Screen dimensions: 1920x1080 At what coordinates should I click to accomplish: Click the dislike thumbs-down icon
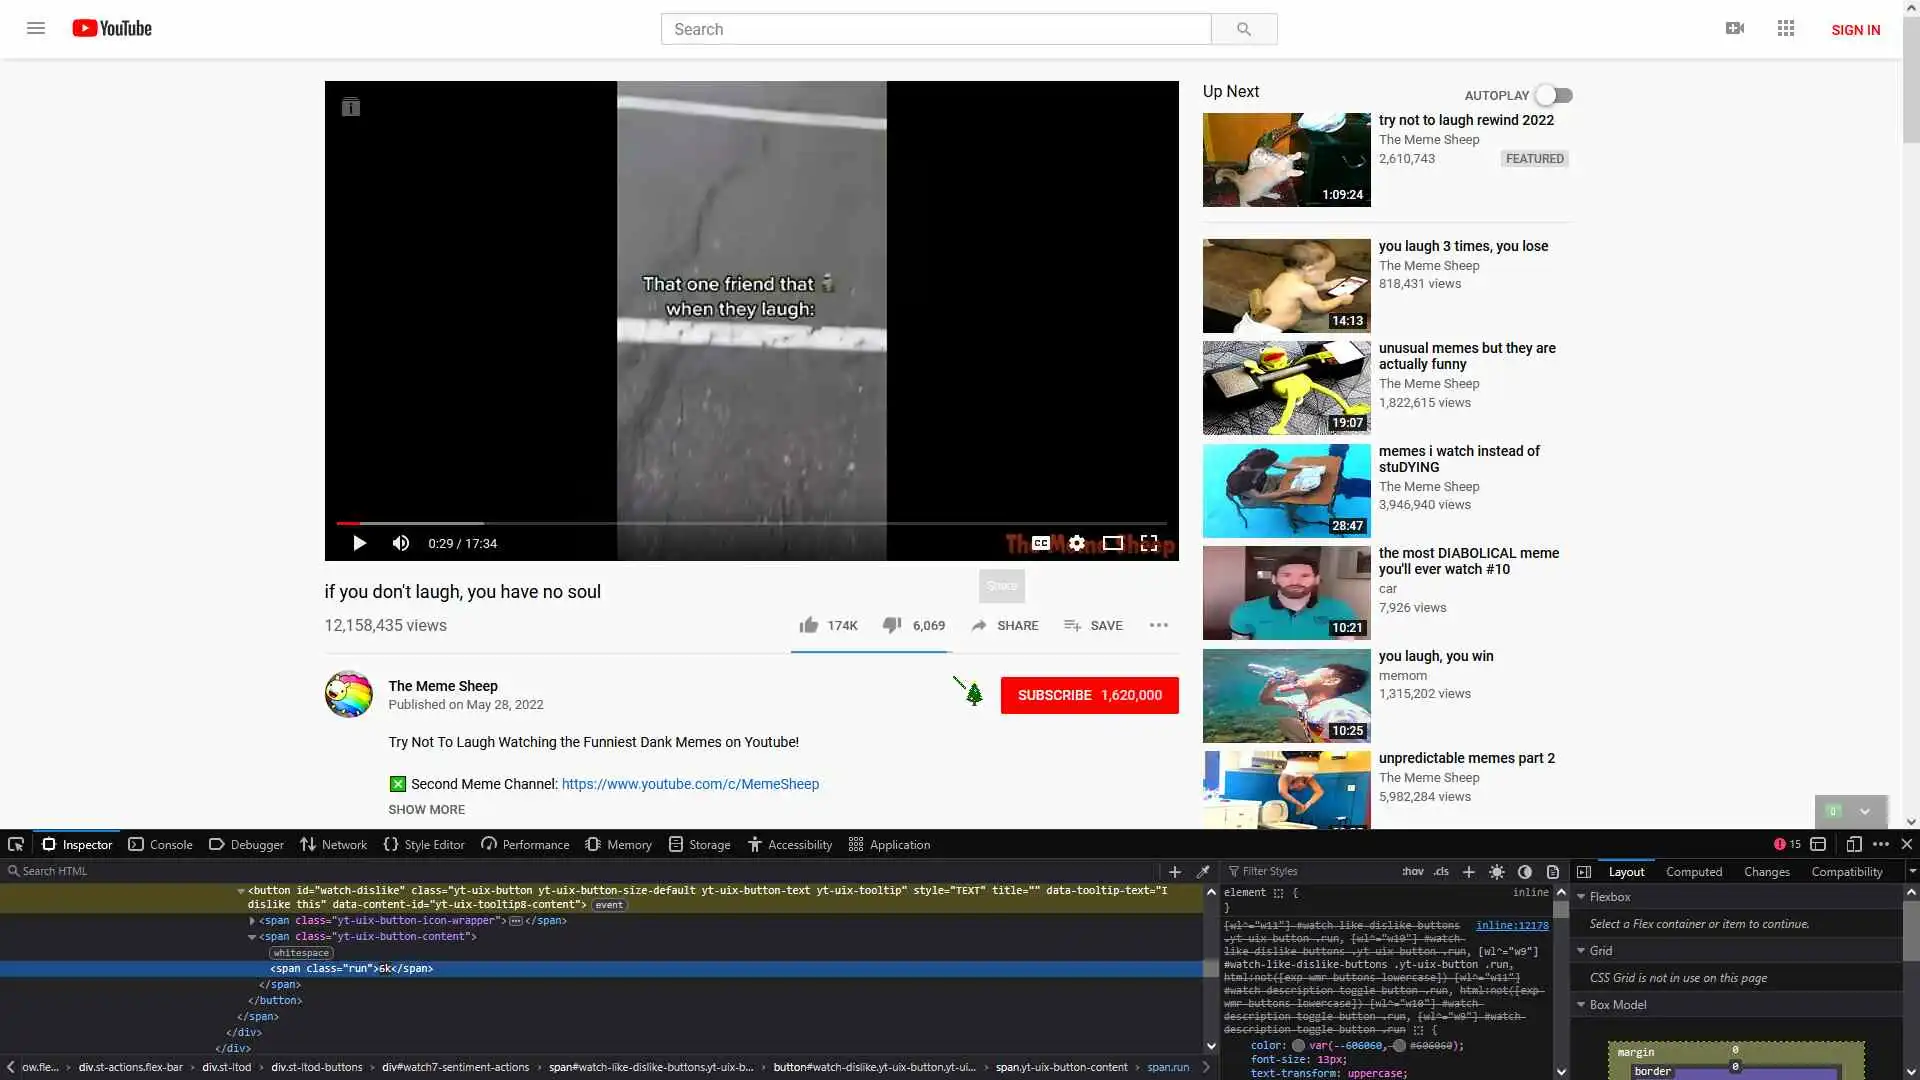pos(891,625)
